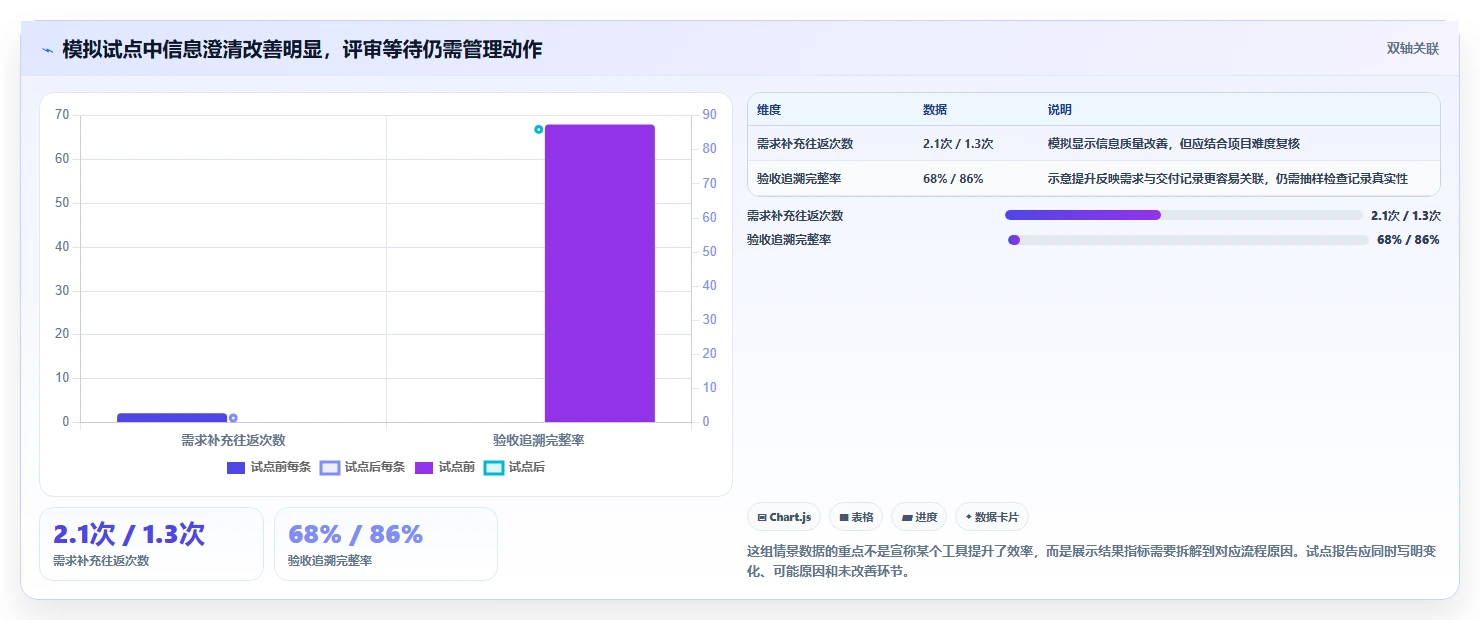Click the 需求补充往返次数 caption in the data card
This screenshot has height=620, width=1480.
[101, 561]
